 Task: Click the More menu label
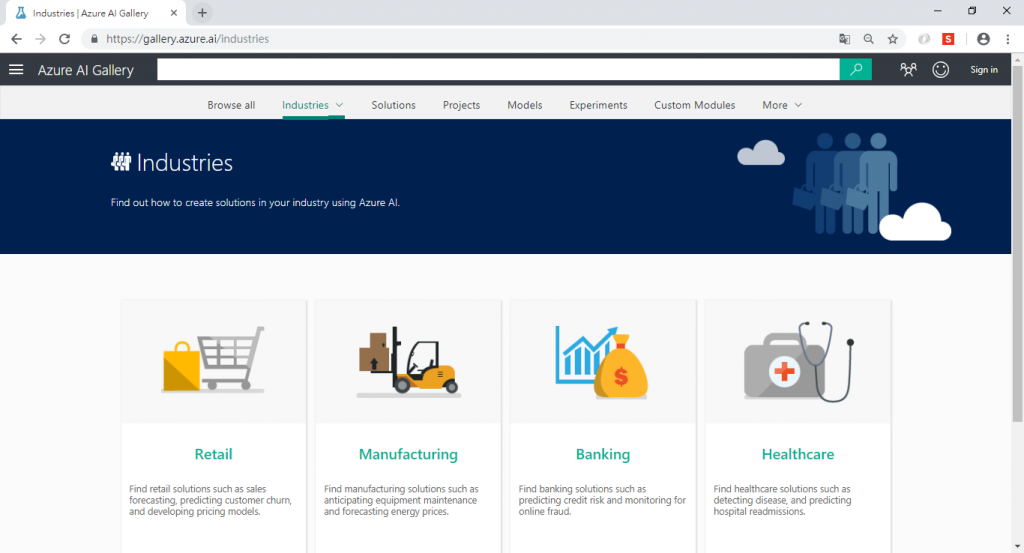point(775,105)
